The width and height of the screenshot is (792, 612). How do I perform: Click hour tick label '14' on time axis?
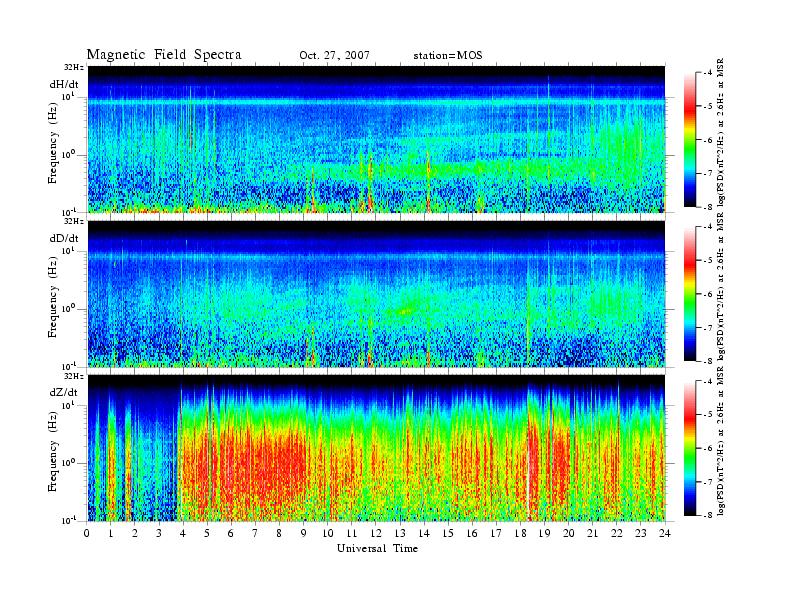pyautogui.click(x=424, y=533)
